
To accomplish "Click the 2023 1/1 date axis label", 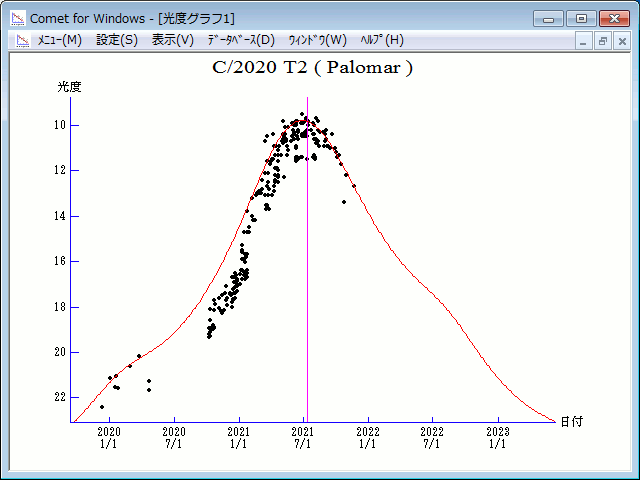I will coord(498,438).
